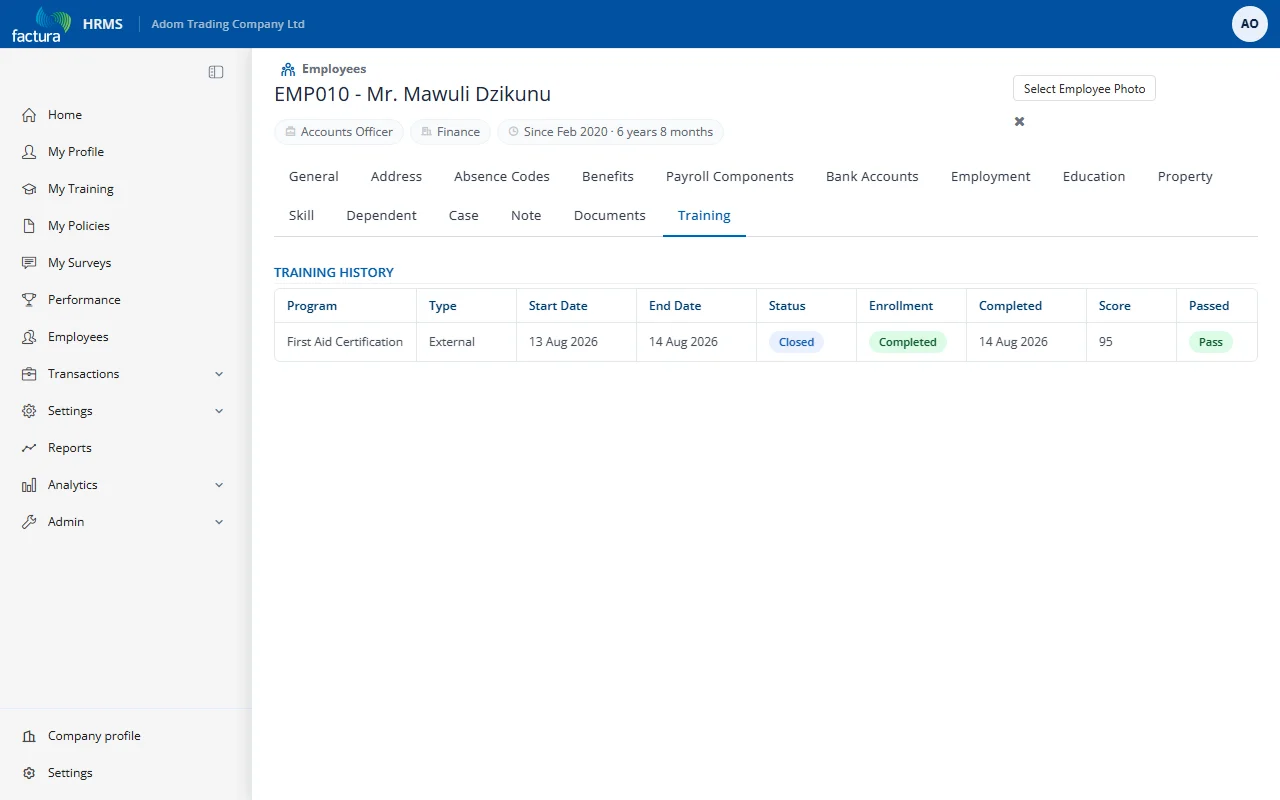The width and height of the screenshot is (1280, 800).
Task: Open the AO user avatar menu
Action: click(1250, 24)
